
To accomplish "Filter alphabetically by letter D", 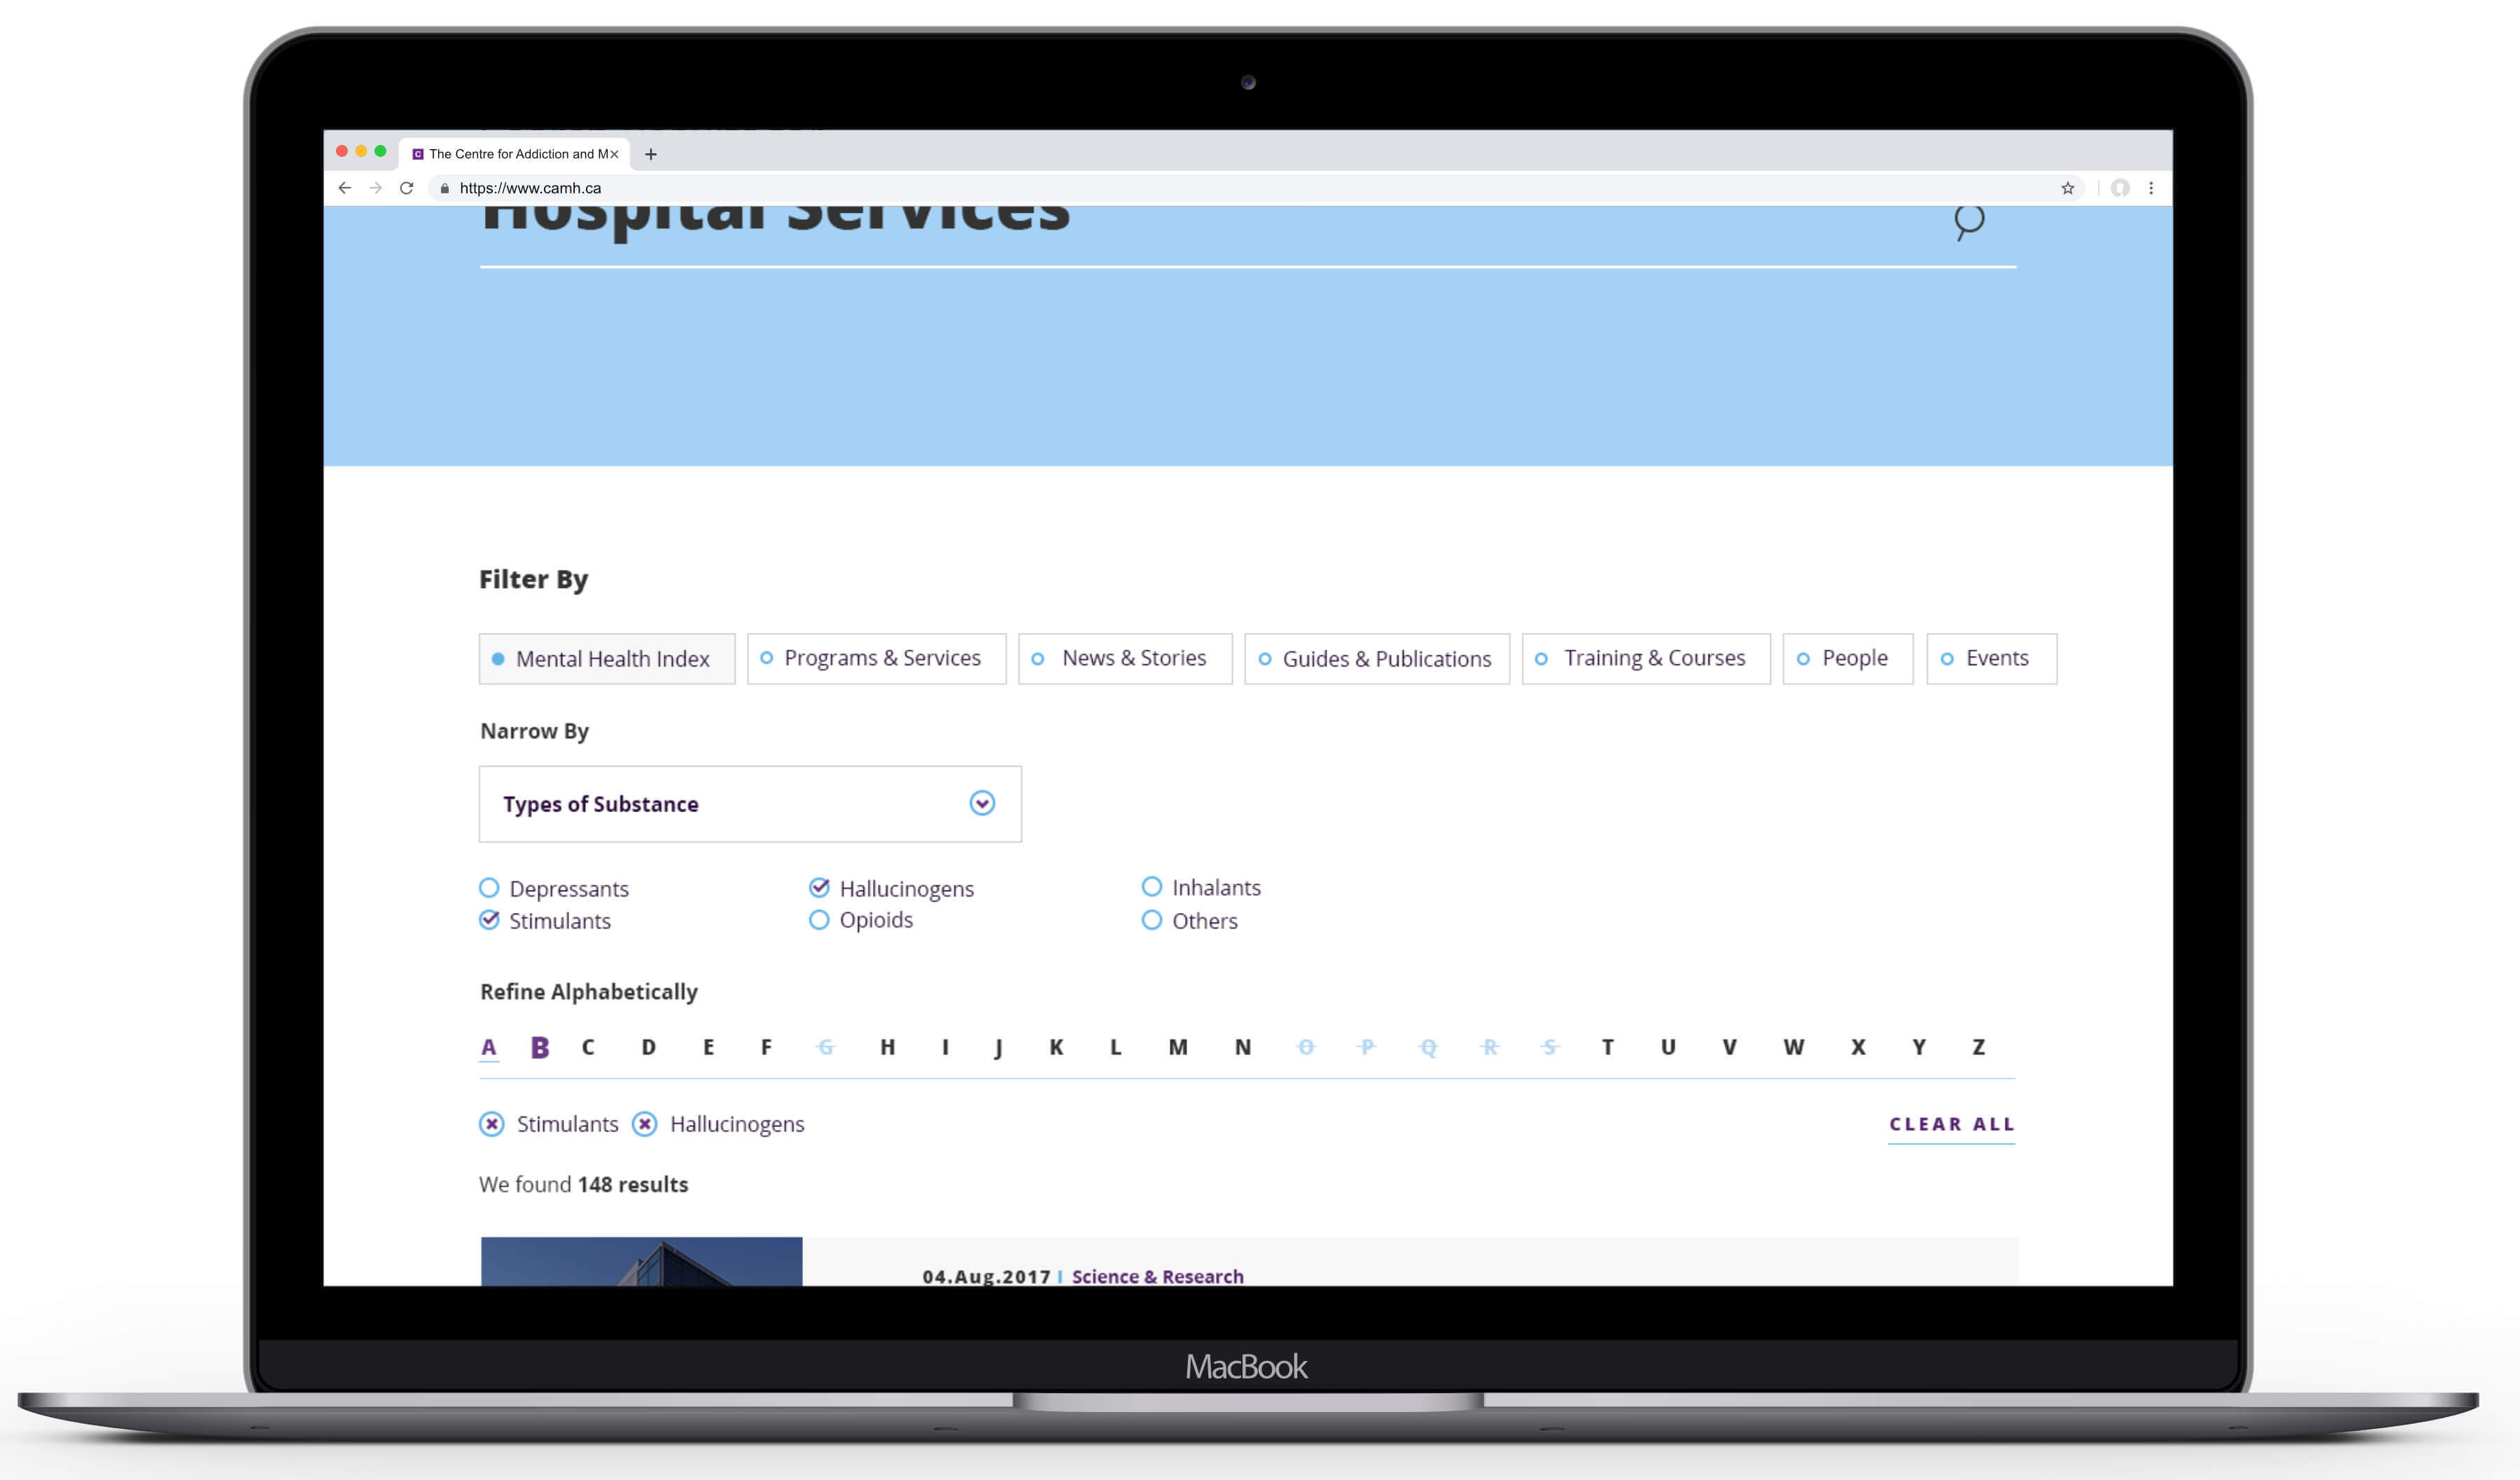I will coord(648,1047).
